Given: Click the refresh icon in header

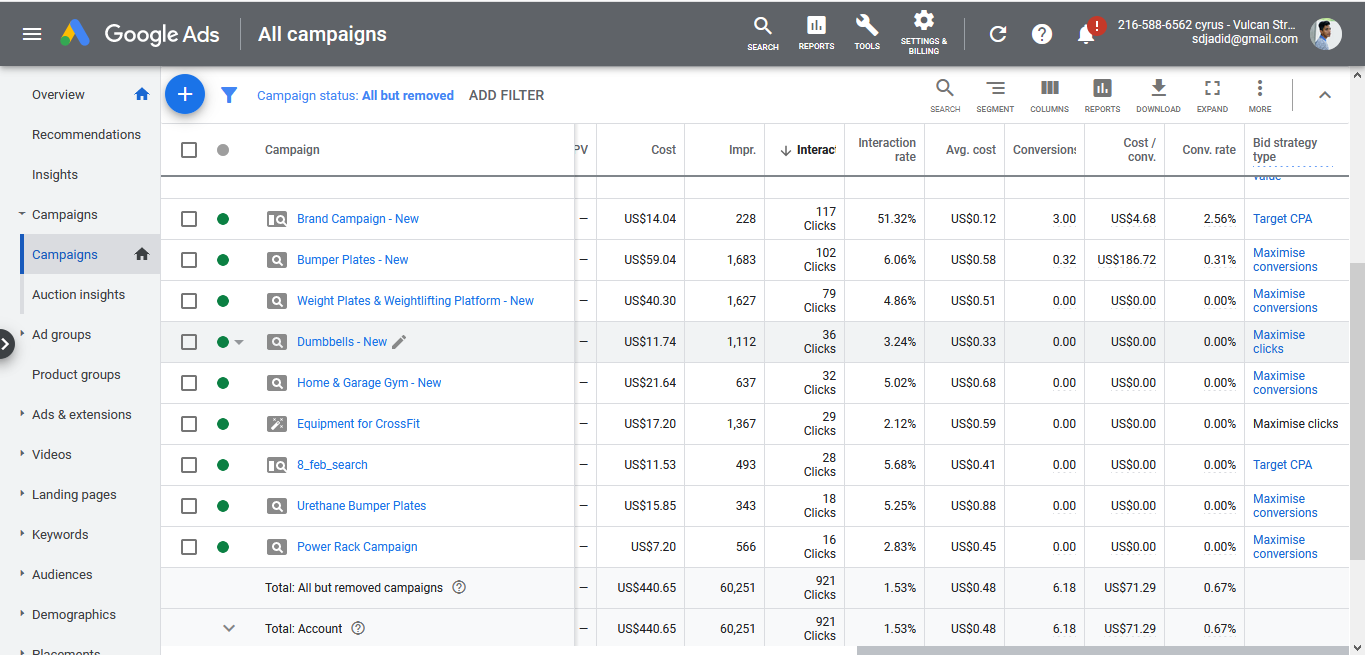Looking at the screenshot, I should click(x=997, y=34).
